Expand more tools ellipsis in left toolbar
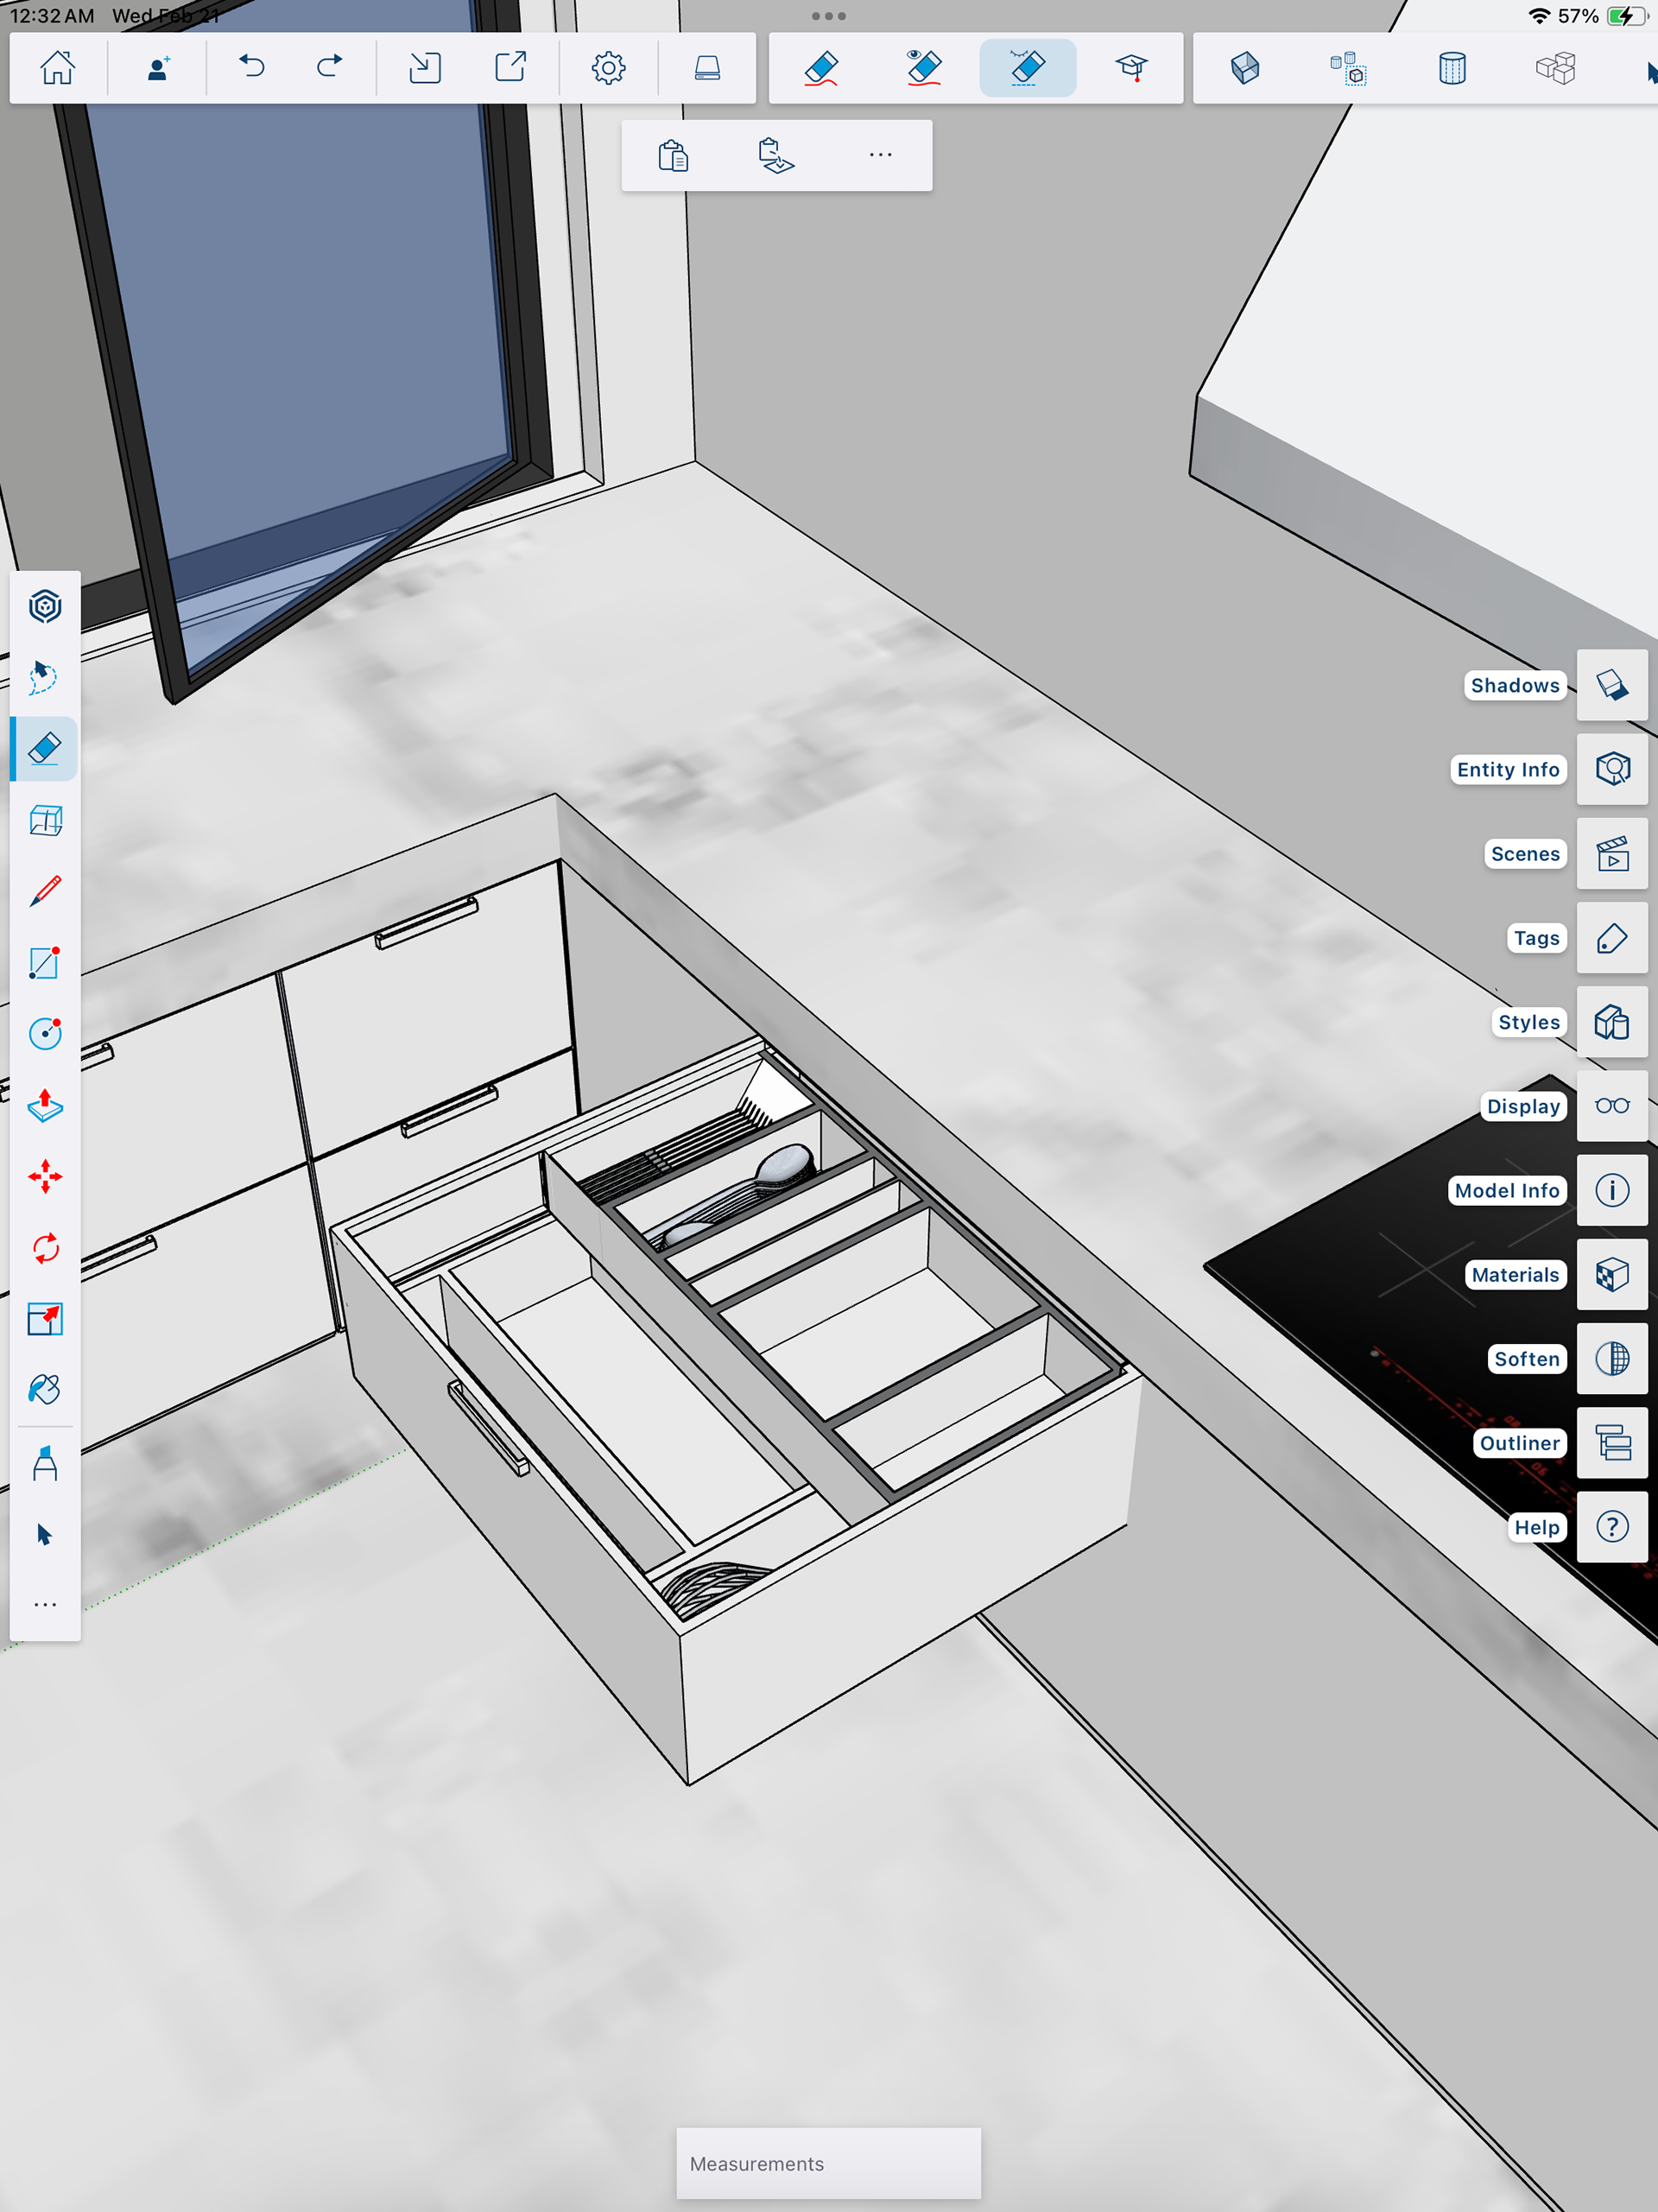The width and height of the screenshot is (1658, 2212). pos(45,1604)
